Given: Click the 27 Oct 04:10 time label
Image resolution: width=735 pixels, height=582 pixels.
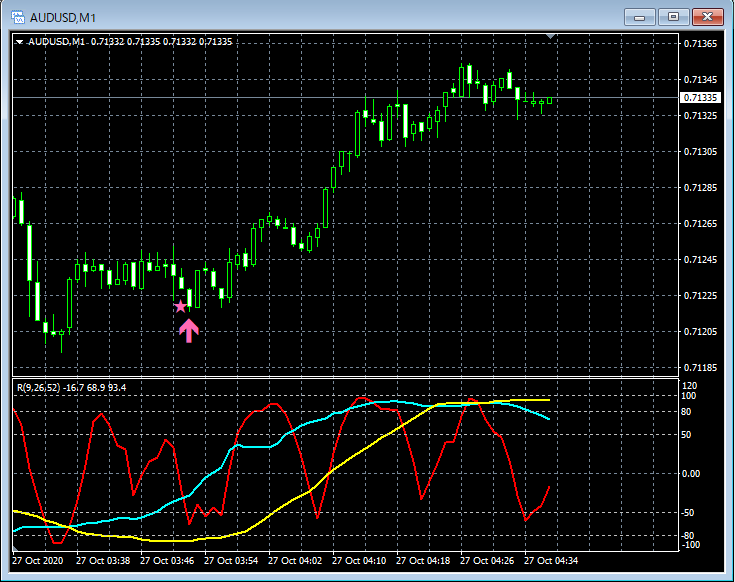Looking at the screenshot, I should (x=359, y=560).
